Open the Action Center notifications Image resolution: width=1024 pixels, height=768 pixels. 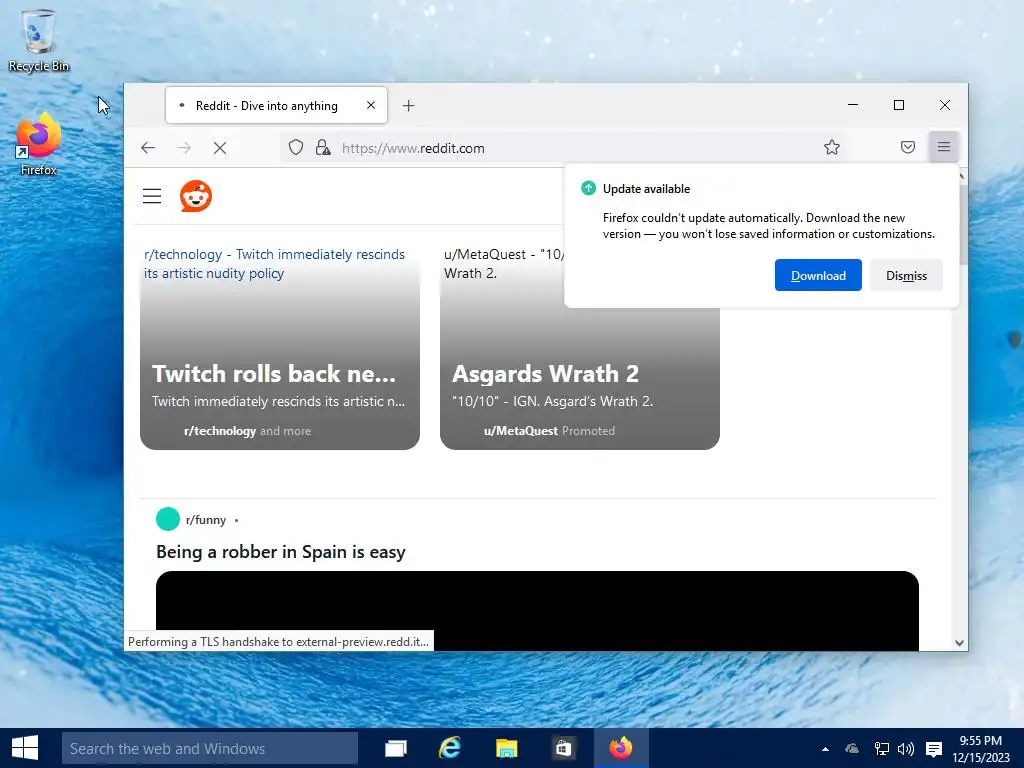(935, 749)
